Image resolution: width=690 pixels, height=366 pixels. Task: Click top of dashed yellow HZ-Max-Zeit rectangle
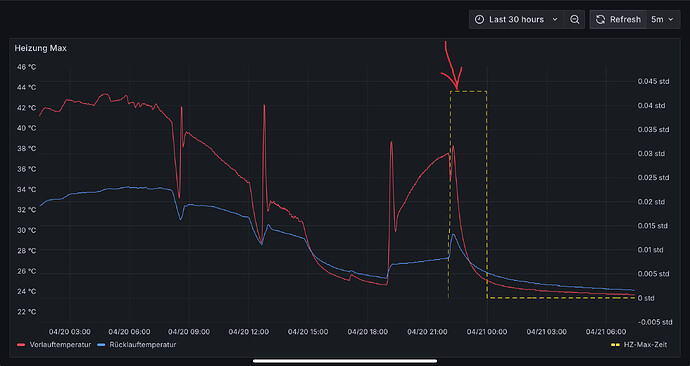point(468,92)
